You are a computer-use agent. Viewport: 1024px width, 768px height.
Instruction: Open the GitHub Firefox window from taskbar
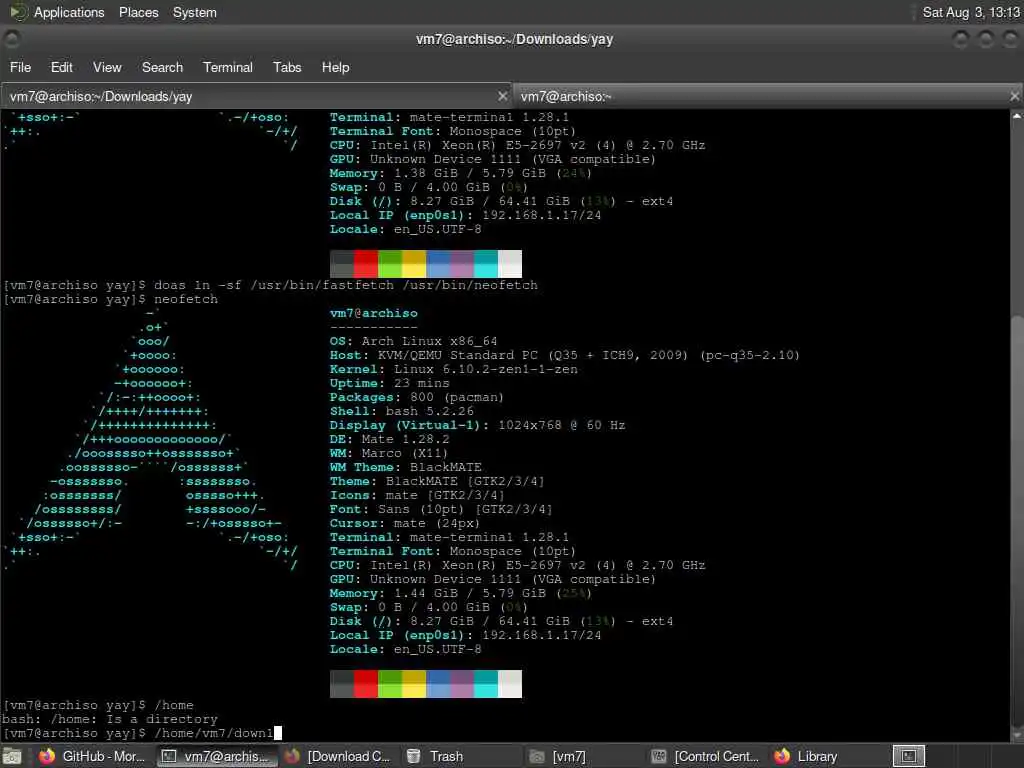[91, 756]
